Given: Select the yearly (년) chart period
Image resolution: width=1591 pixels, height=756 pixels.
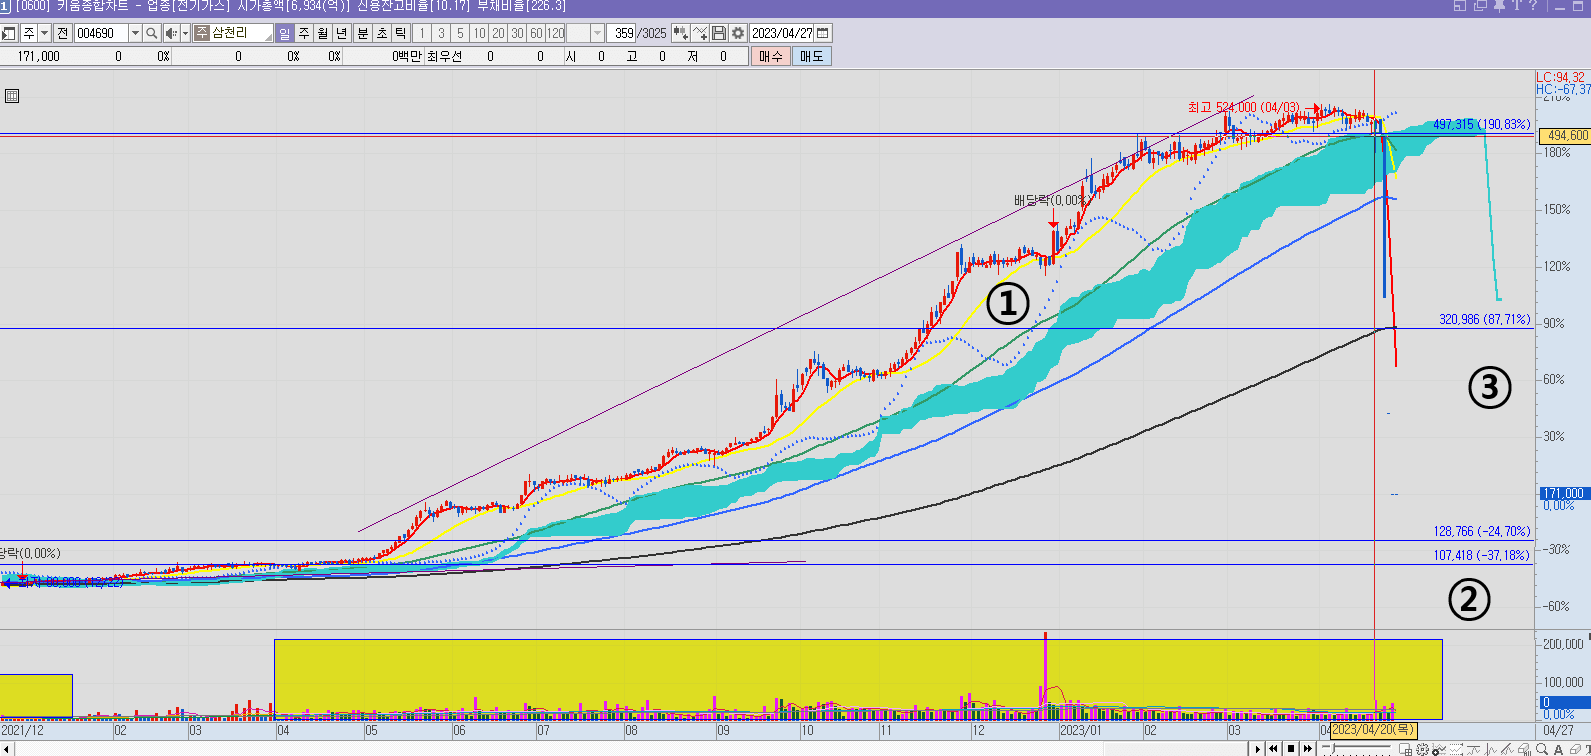Looking at the screenshot, I should [342, 33].
